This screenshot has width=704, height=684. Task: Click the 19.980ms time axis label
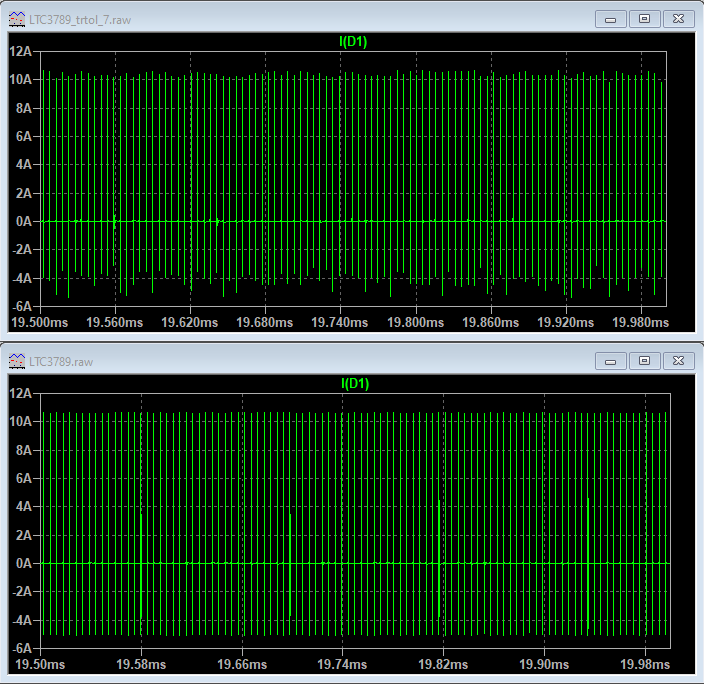tap(640, 322)
